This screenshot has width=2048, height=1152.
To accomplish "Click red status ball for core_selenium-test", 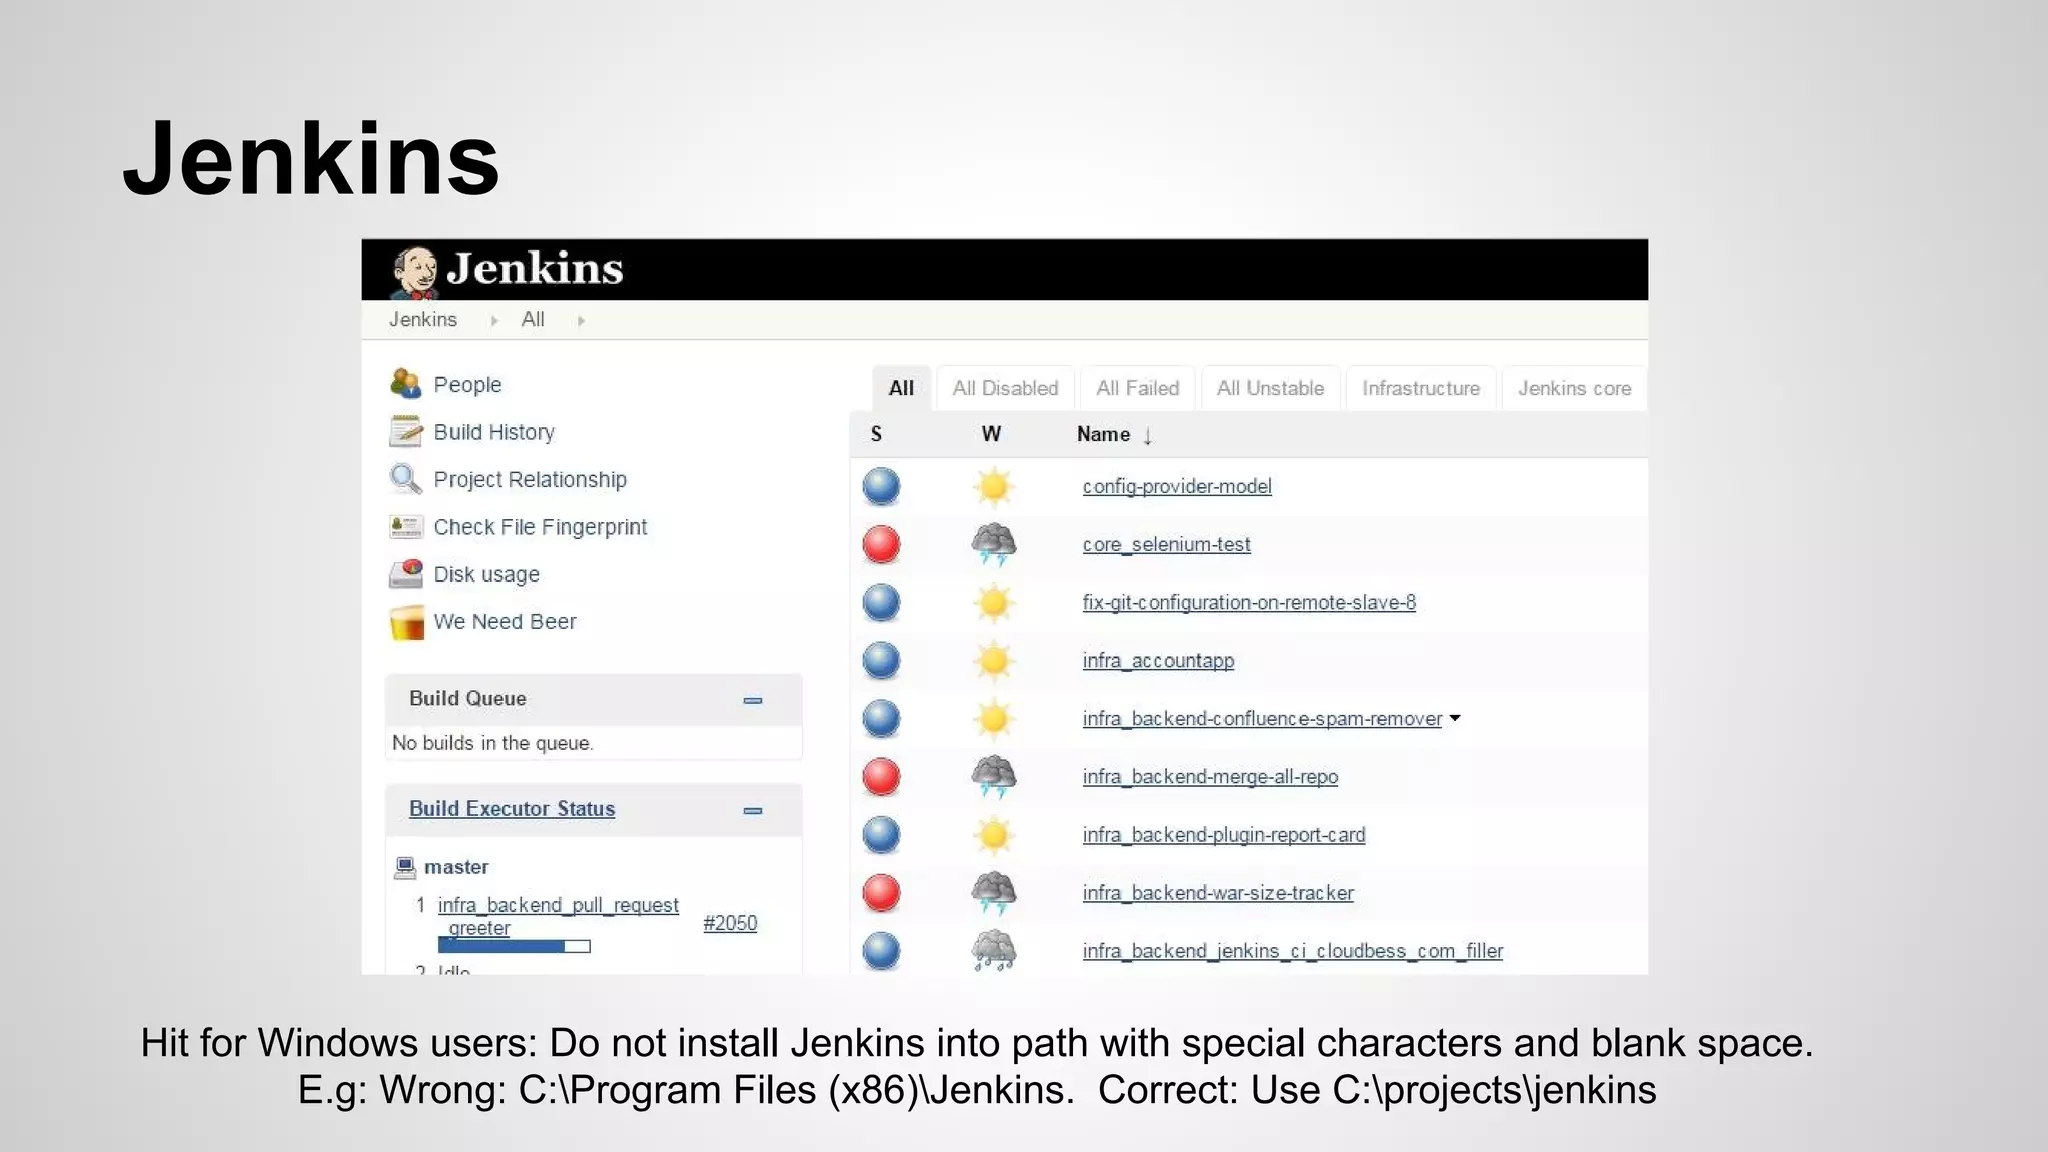I will tap(881, 545).
